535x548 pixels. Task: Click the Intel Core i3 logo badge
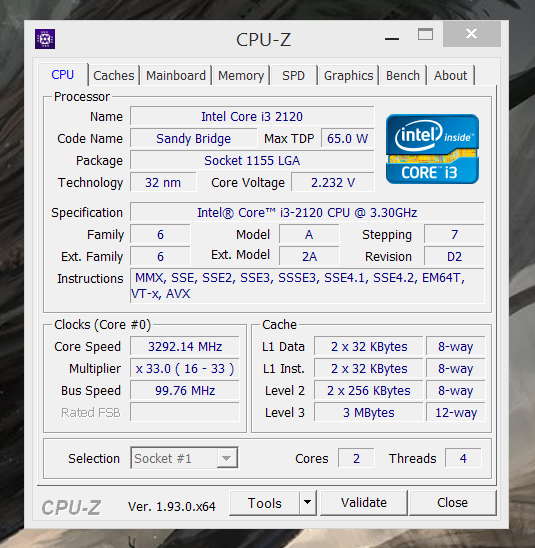[x=432, y=149]
